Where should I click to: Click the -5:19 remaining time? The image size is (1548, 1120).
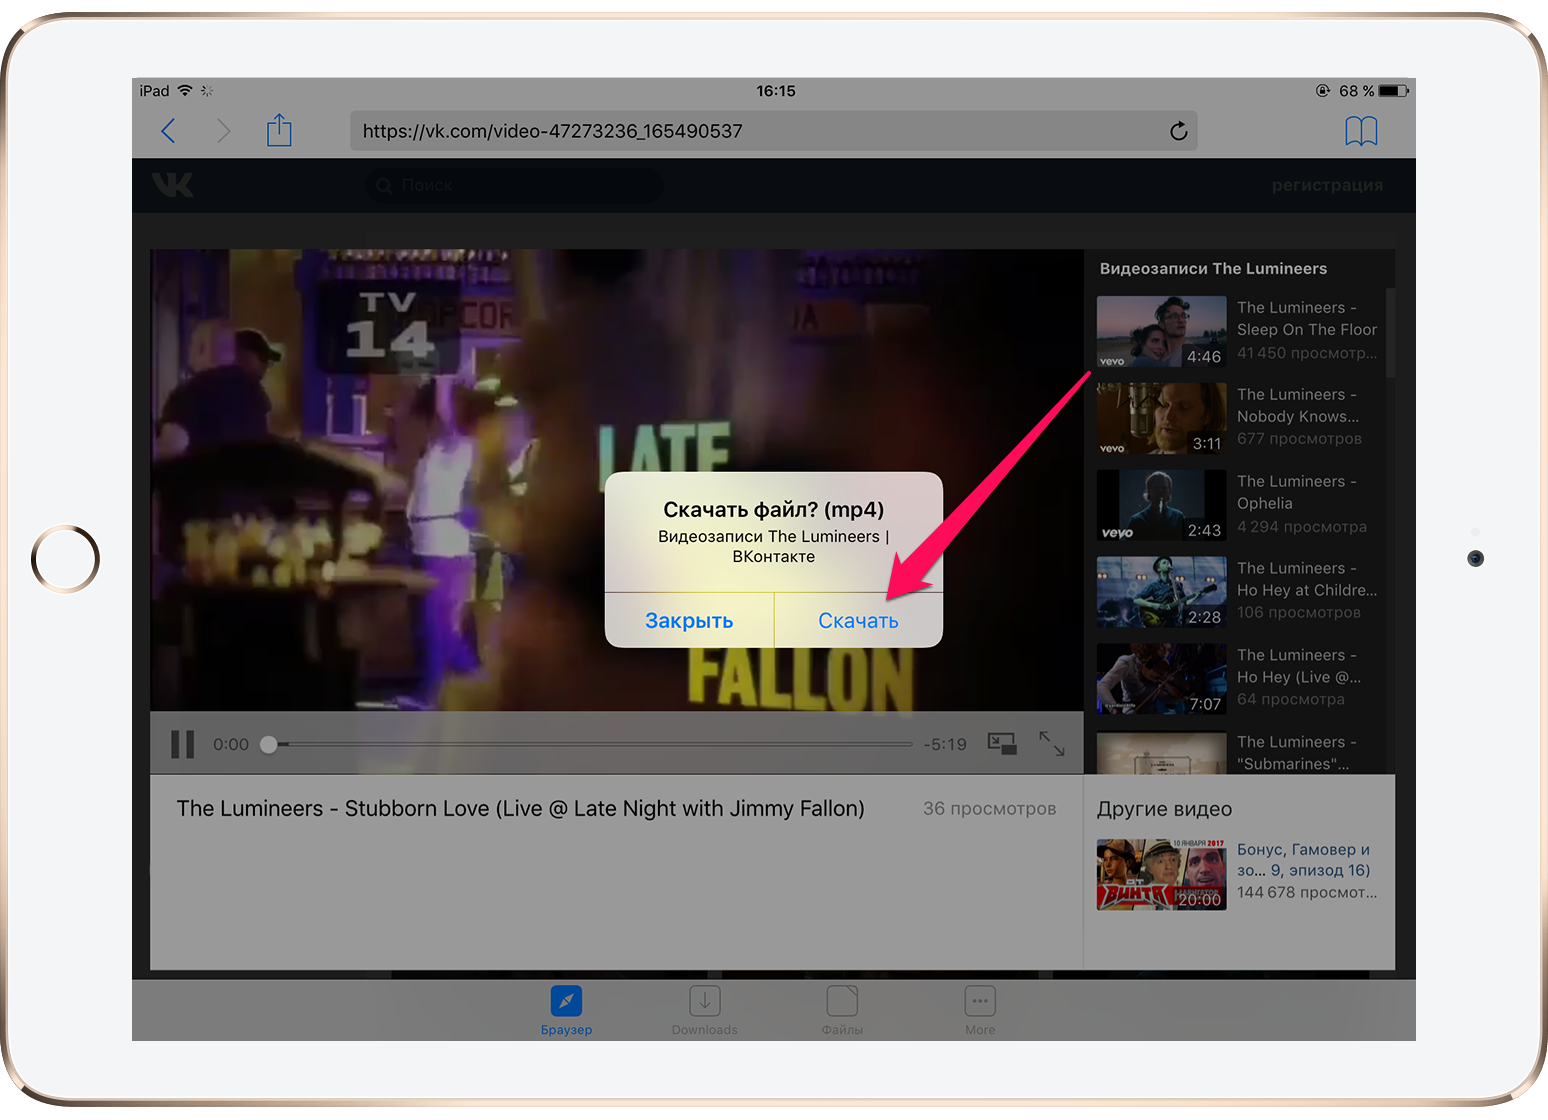[945, 744]
